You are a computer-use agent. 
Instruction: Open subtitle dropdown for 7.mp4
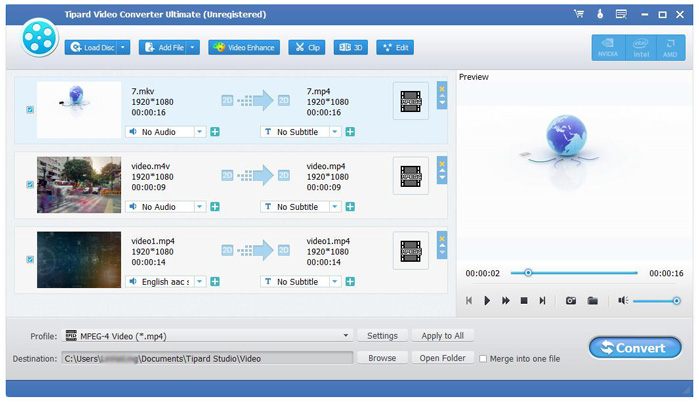(x=335, y=132)
